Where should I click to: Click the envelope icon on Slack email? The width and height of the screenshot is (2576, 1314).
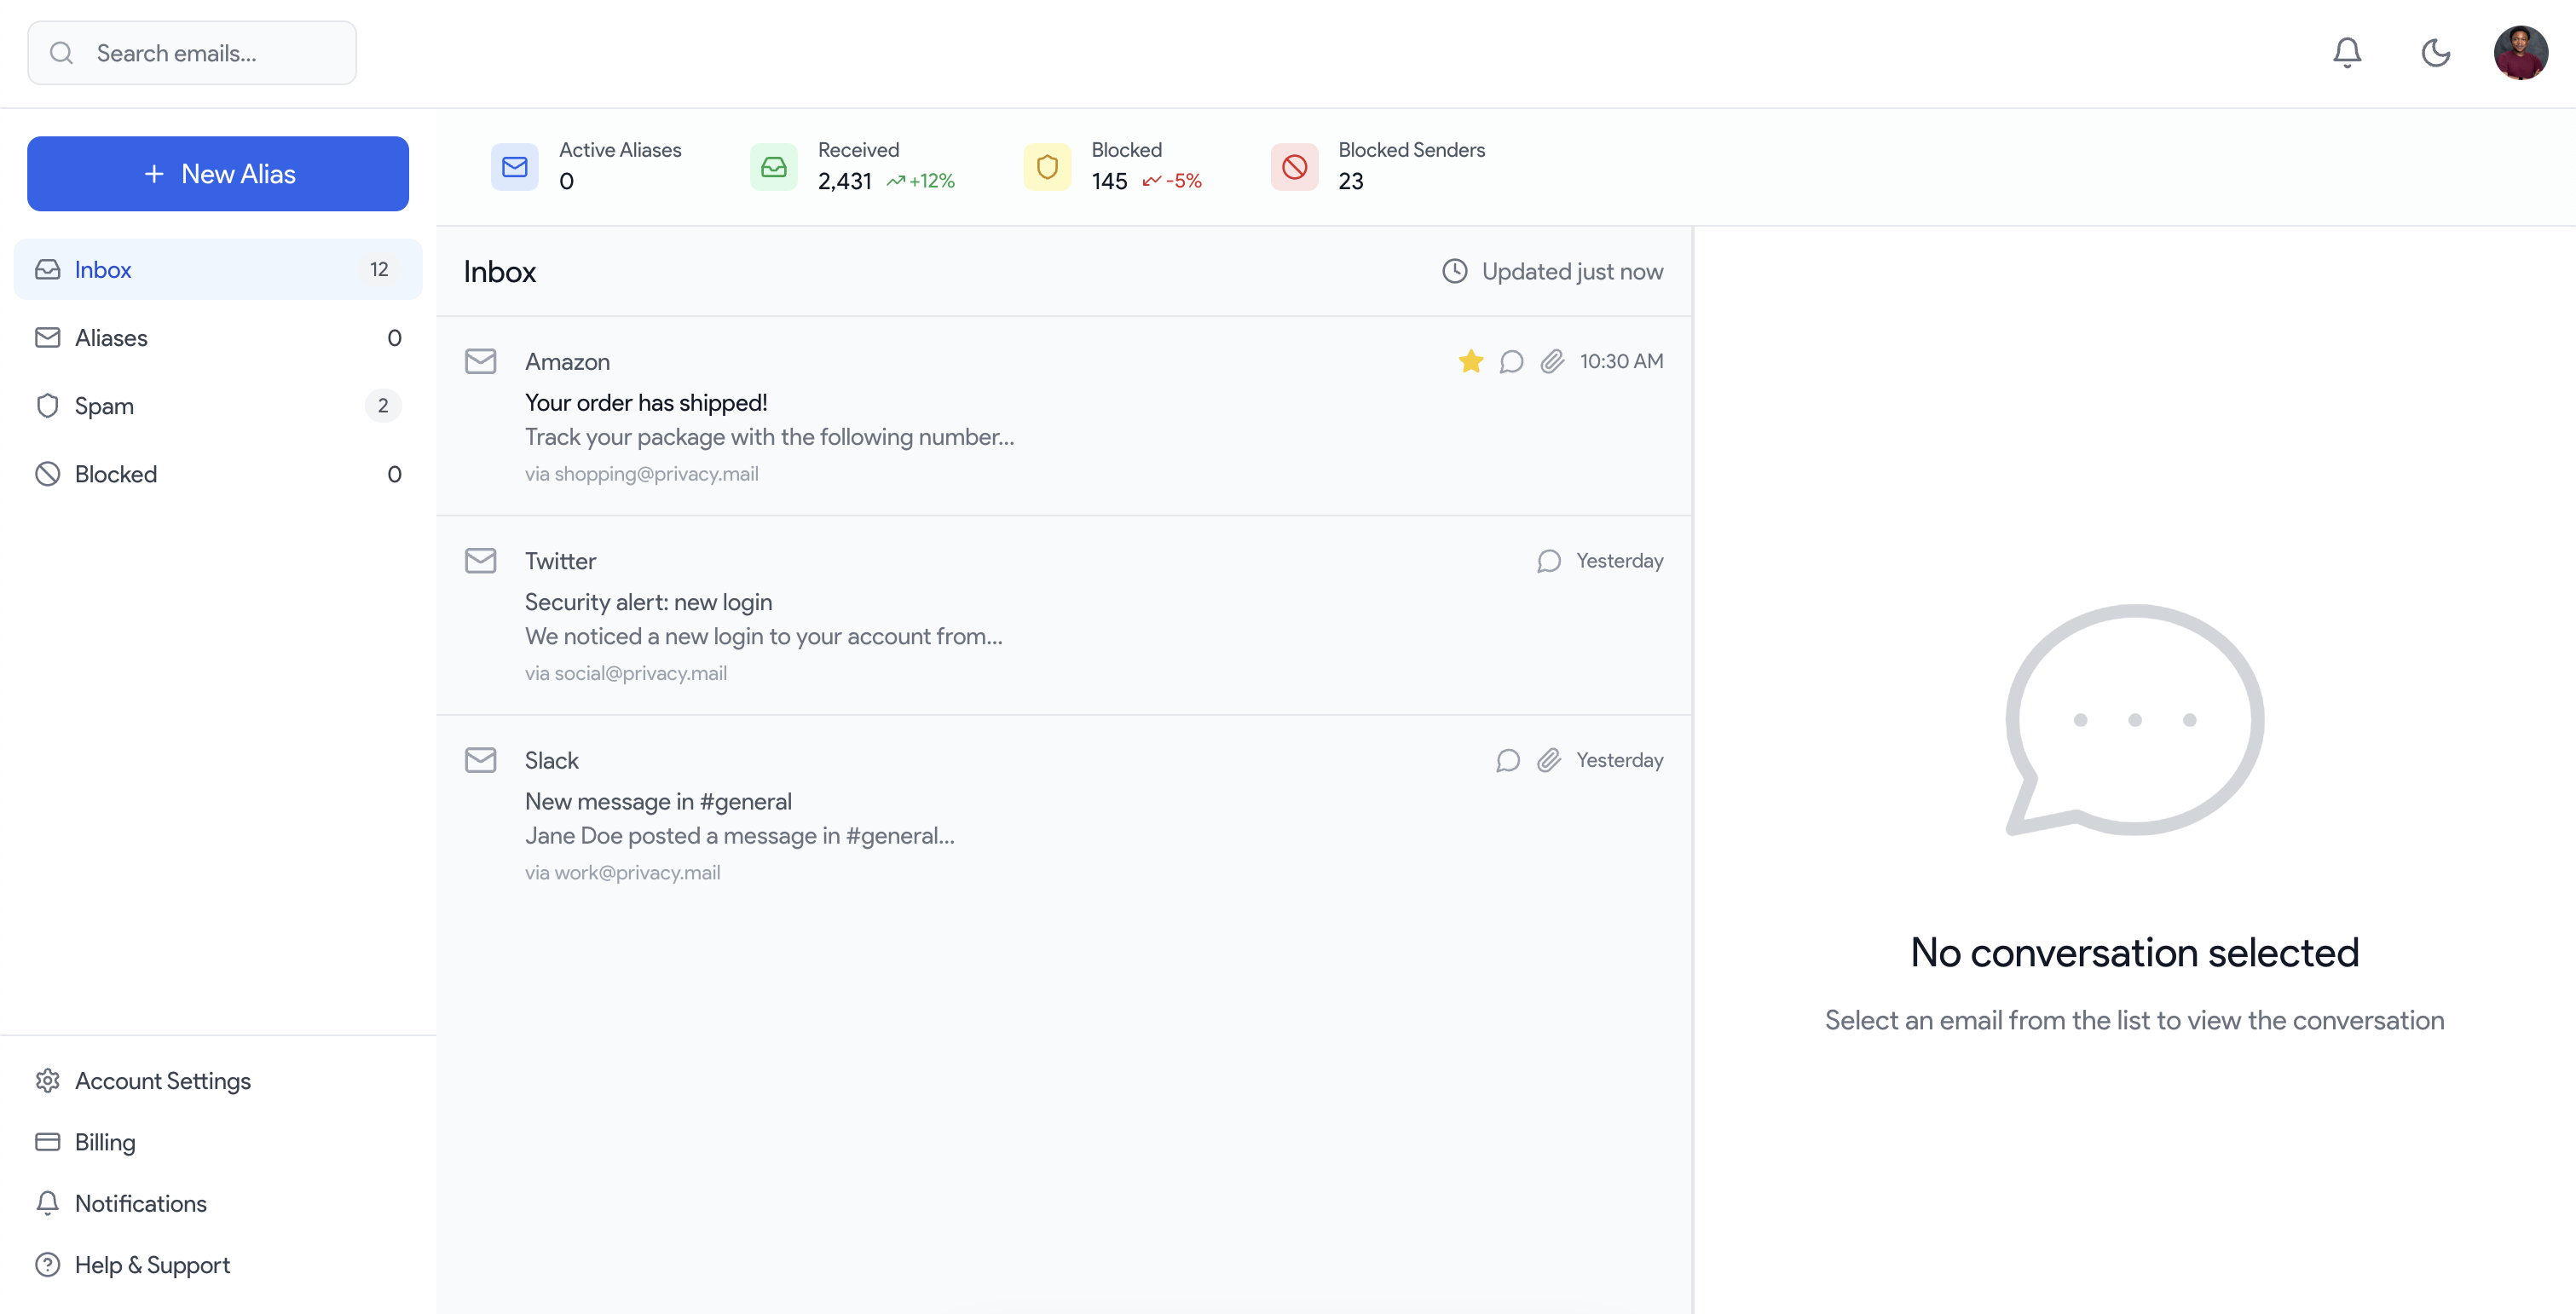click(481, 760)
